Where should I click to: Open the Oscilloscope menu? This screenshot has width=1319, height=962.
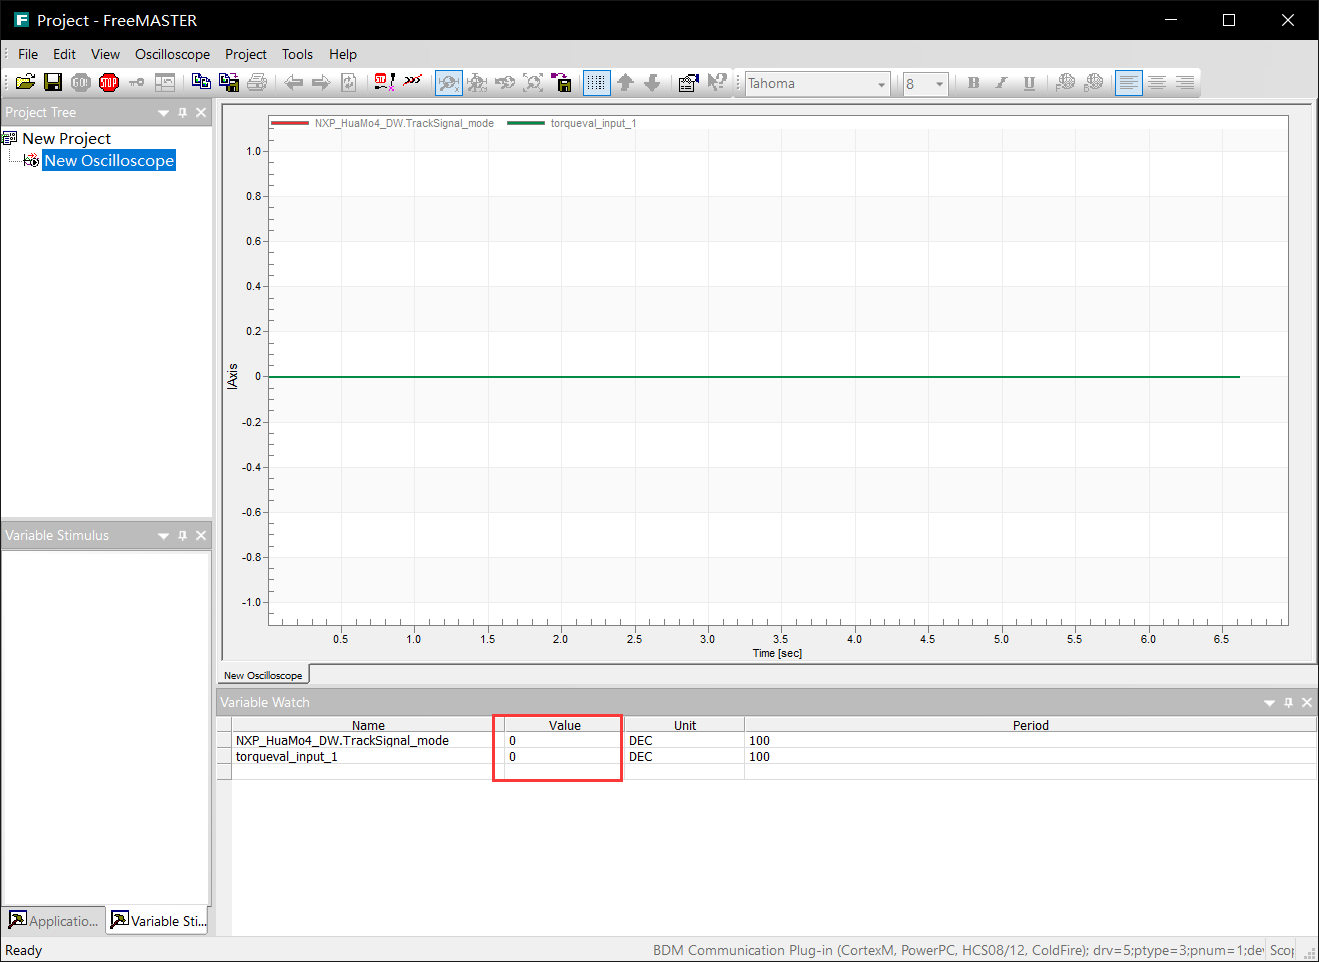(172, 54)
